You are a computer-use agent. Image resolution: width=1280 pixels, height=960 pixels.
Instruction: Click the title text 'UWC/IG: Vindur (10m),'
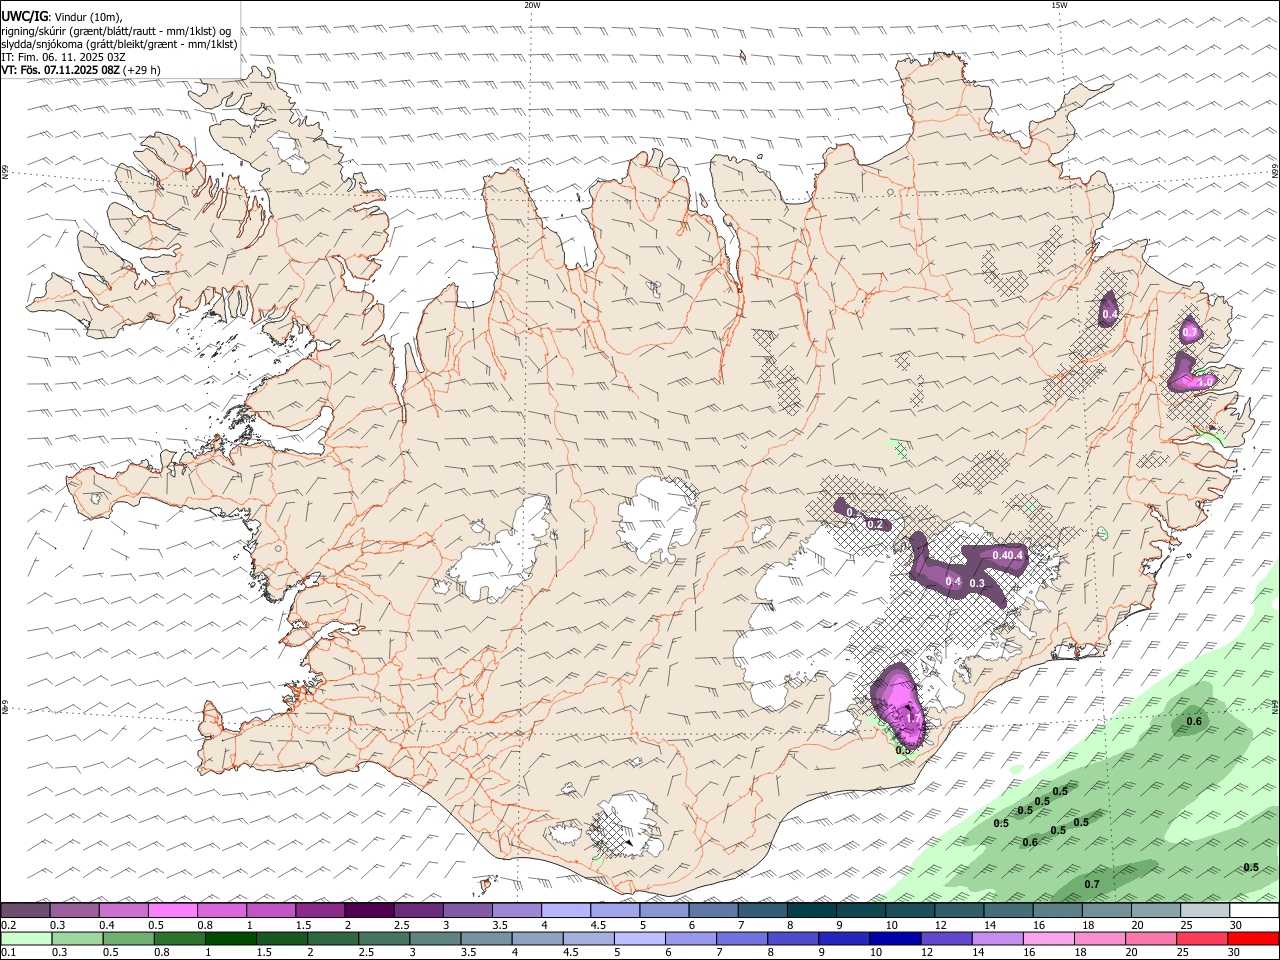[x=62, y=16]
